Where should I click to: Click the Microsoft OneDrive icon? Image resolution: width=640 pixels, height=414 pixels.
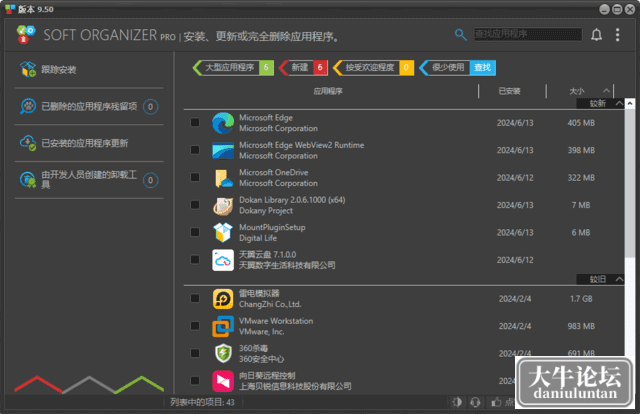click(223, 178)
